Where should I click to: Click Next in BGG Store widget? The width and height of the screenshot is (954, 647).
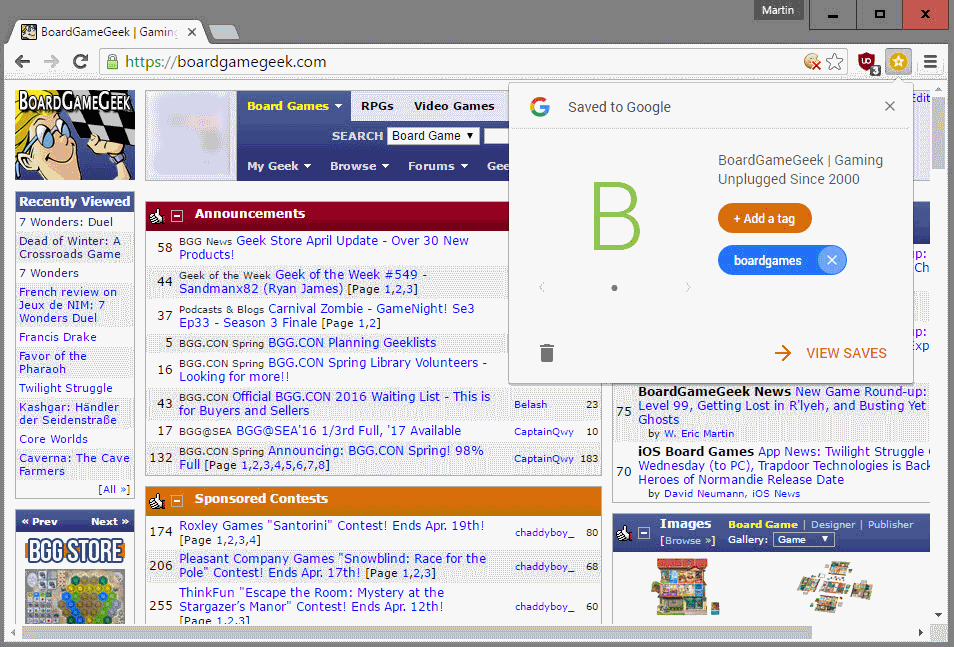coord(110,521)
